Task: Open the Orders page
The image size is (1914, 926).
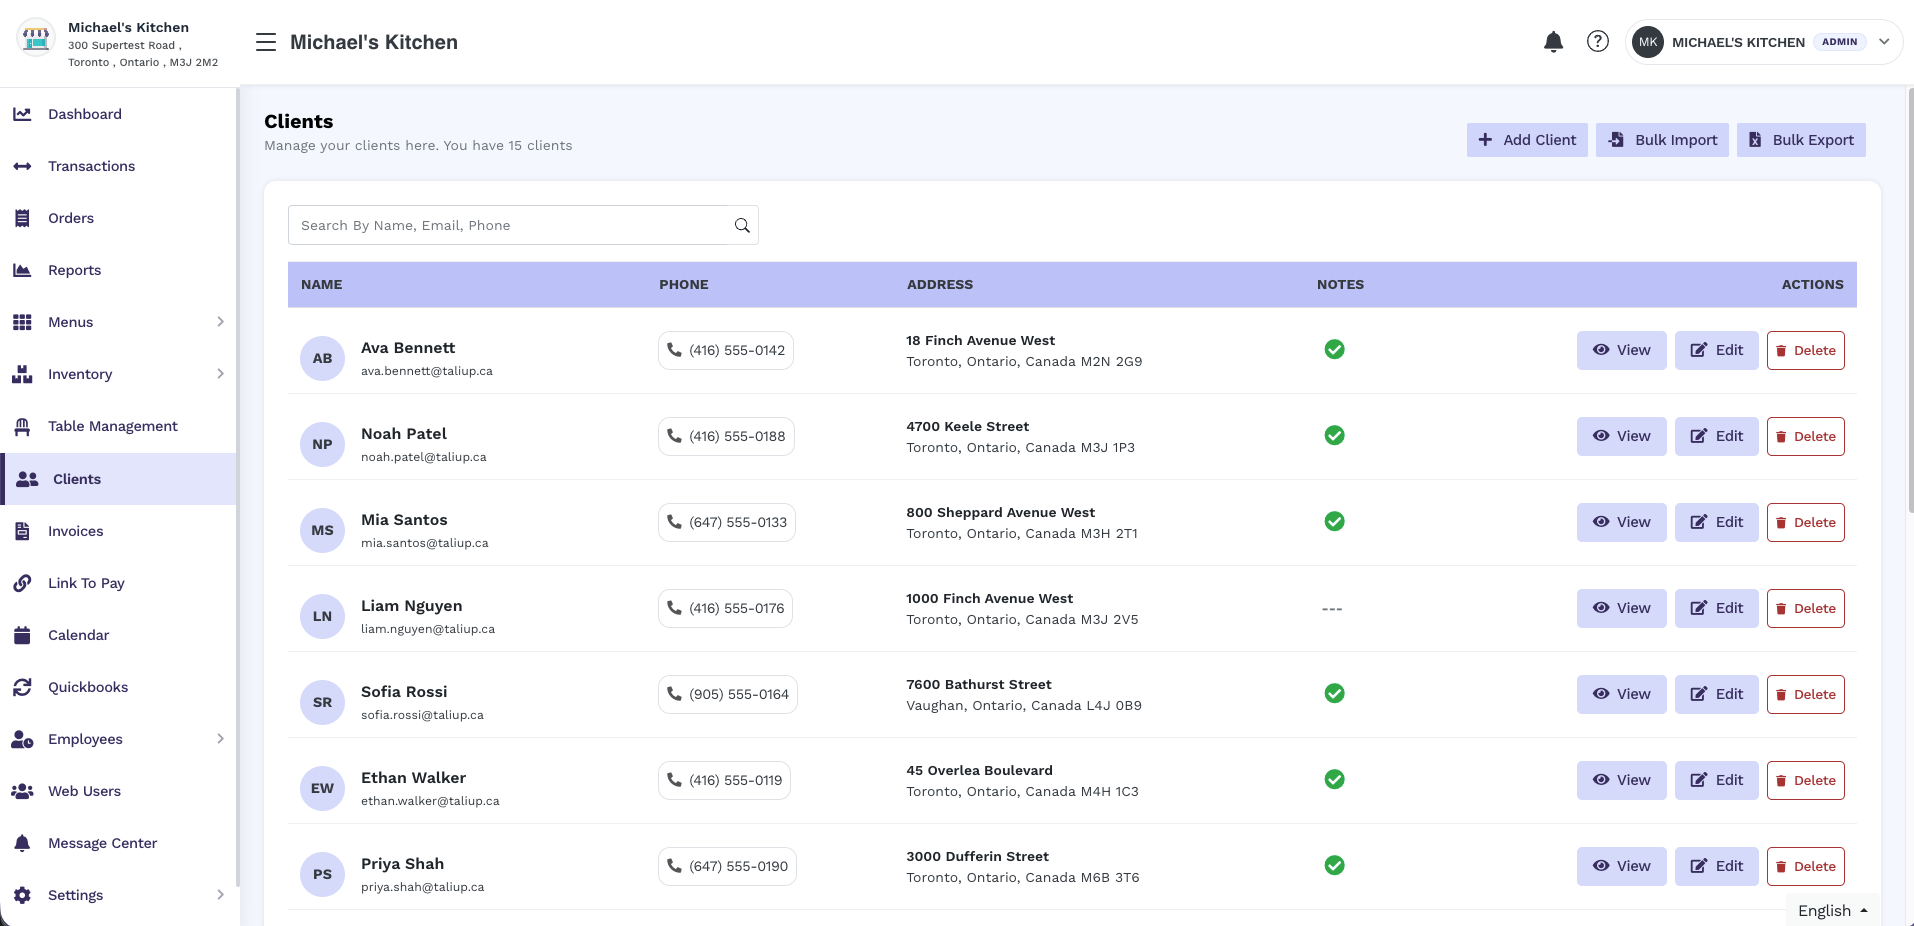Action: tap(71, 218)
